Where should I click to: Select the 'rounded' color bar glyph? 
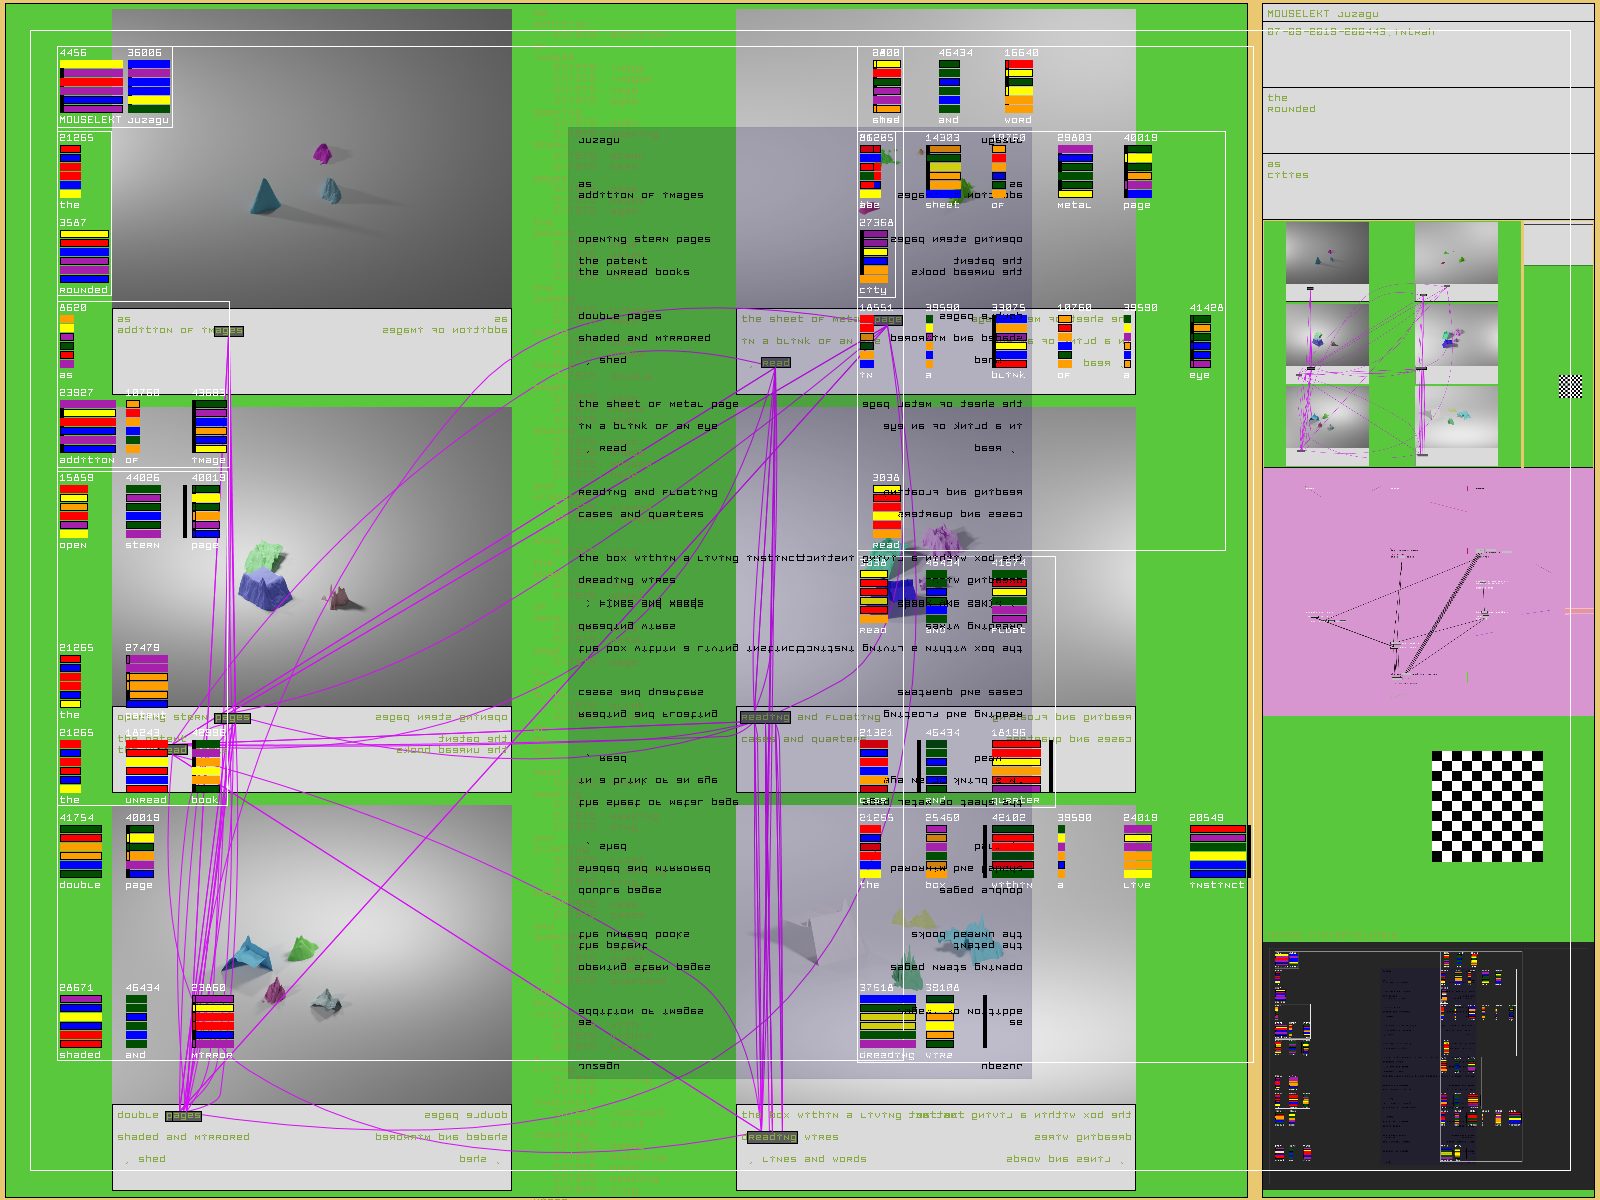coord(84,256)
